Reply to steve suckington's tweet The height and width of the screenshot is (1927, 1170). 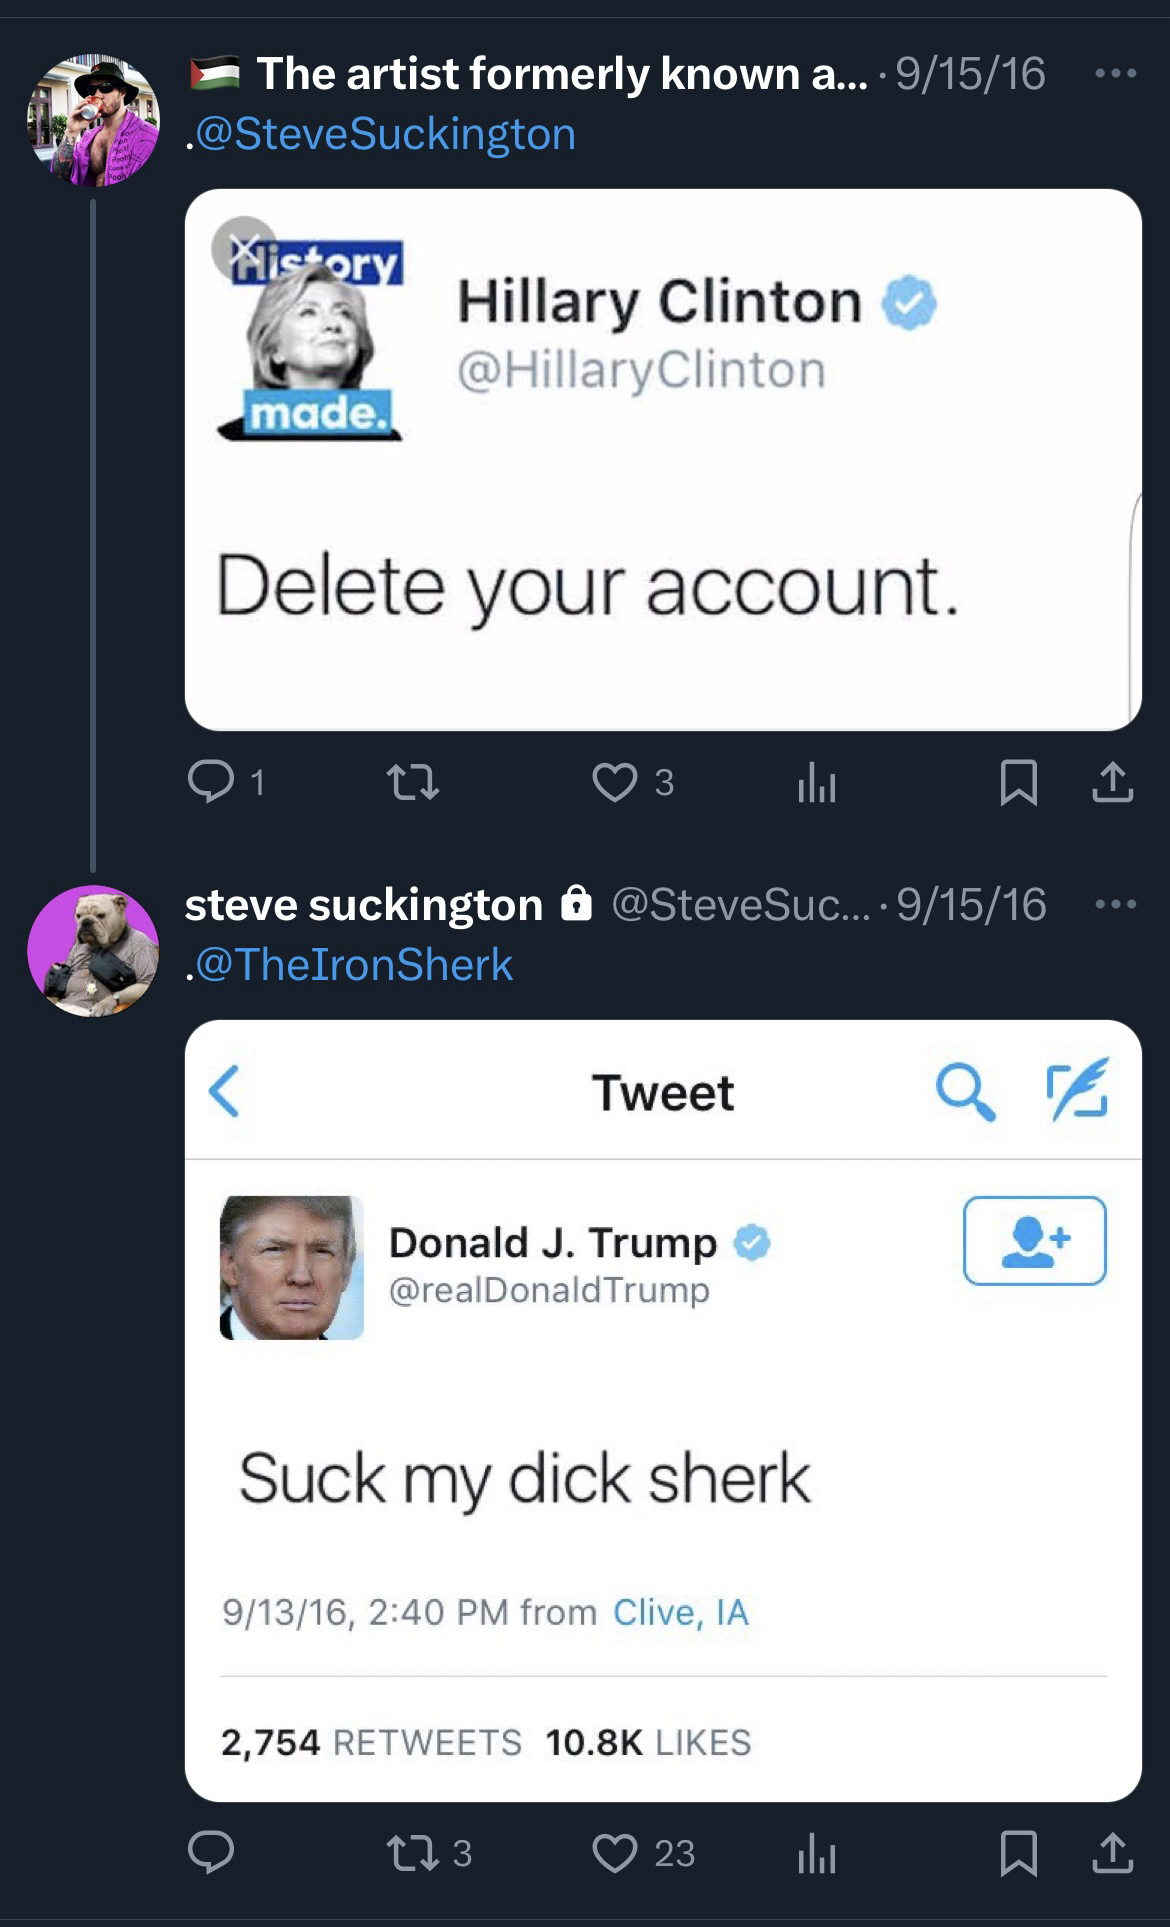coord(211,1853)
